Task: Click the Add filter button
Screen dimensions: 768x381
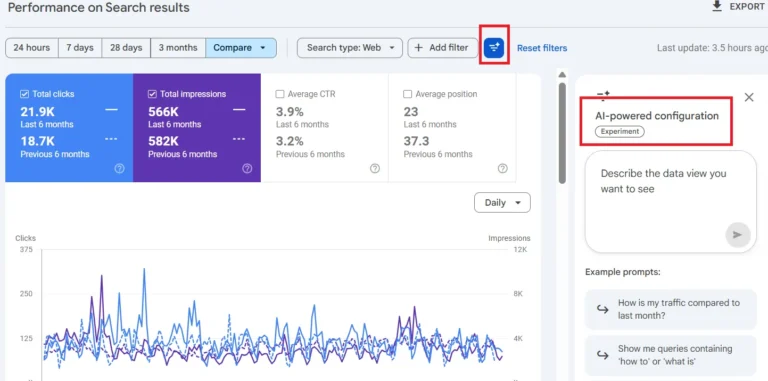Action: click(x=443, y=48)
